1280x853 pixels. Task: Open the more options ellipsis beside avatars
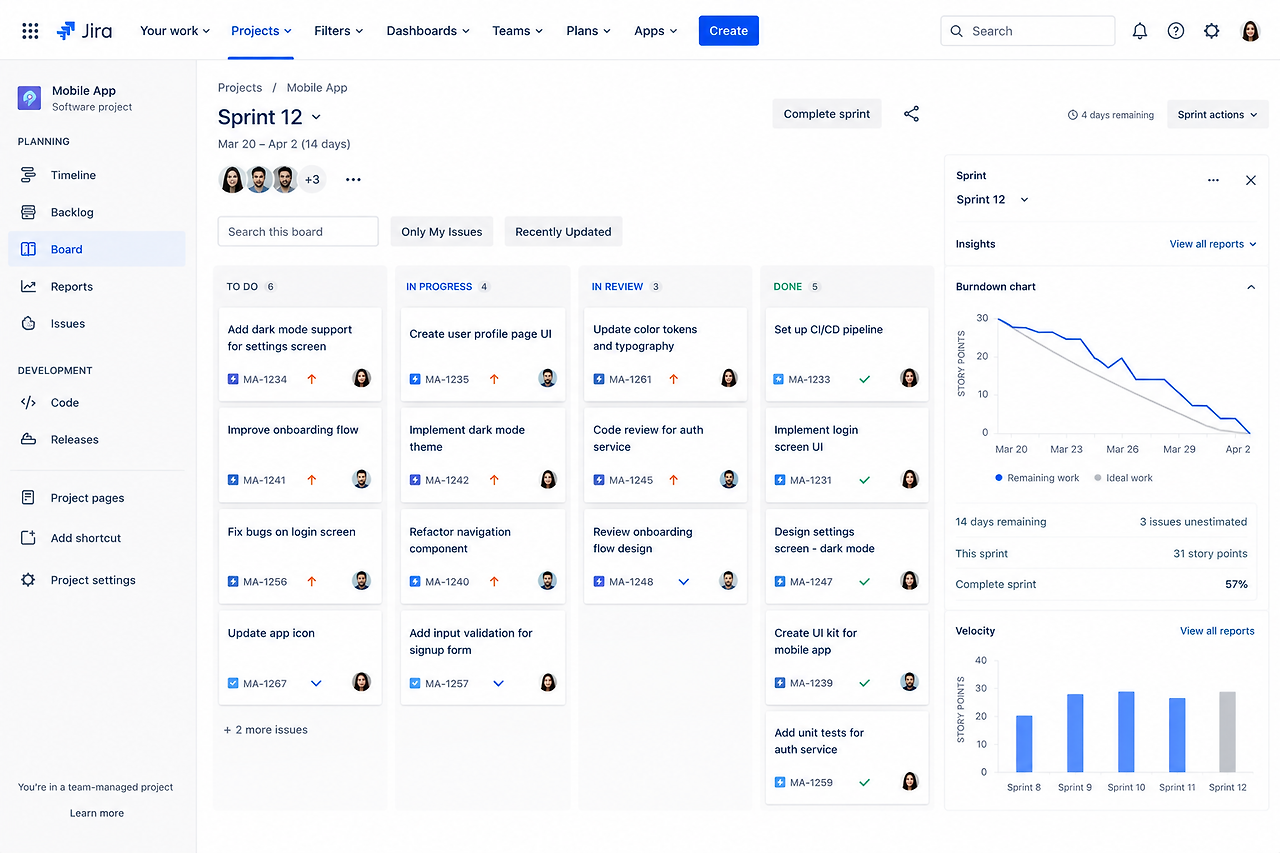tap(353, 180)
